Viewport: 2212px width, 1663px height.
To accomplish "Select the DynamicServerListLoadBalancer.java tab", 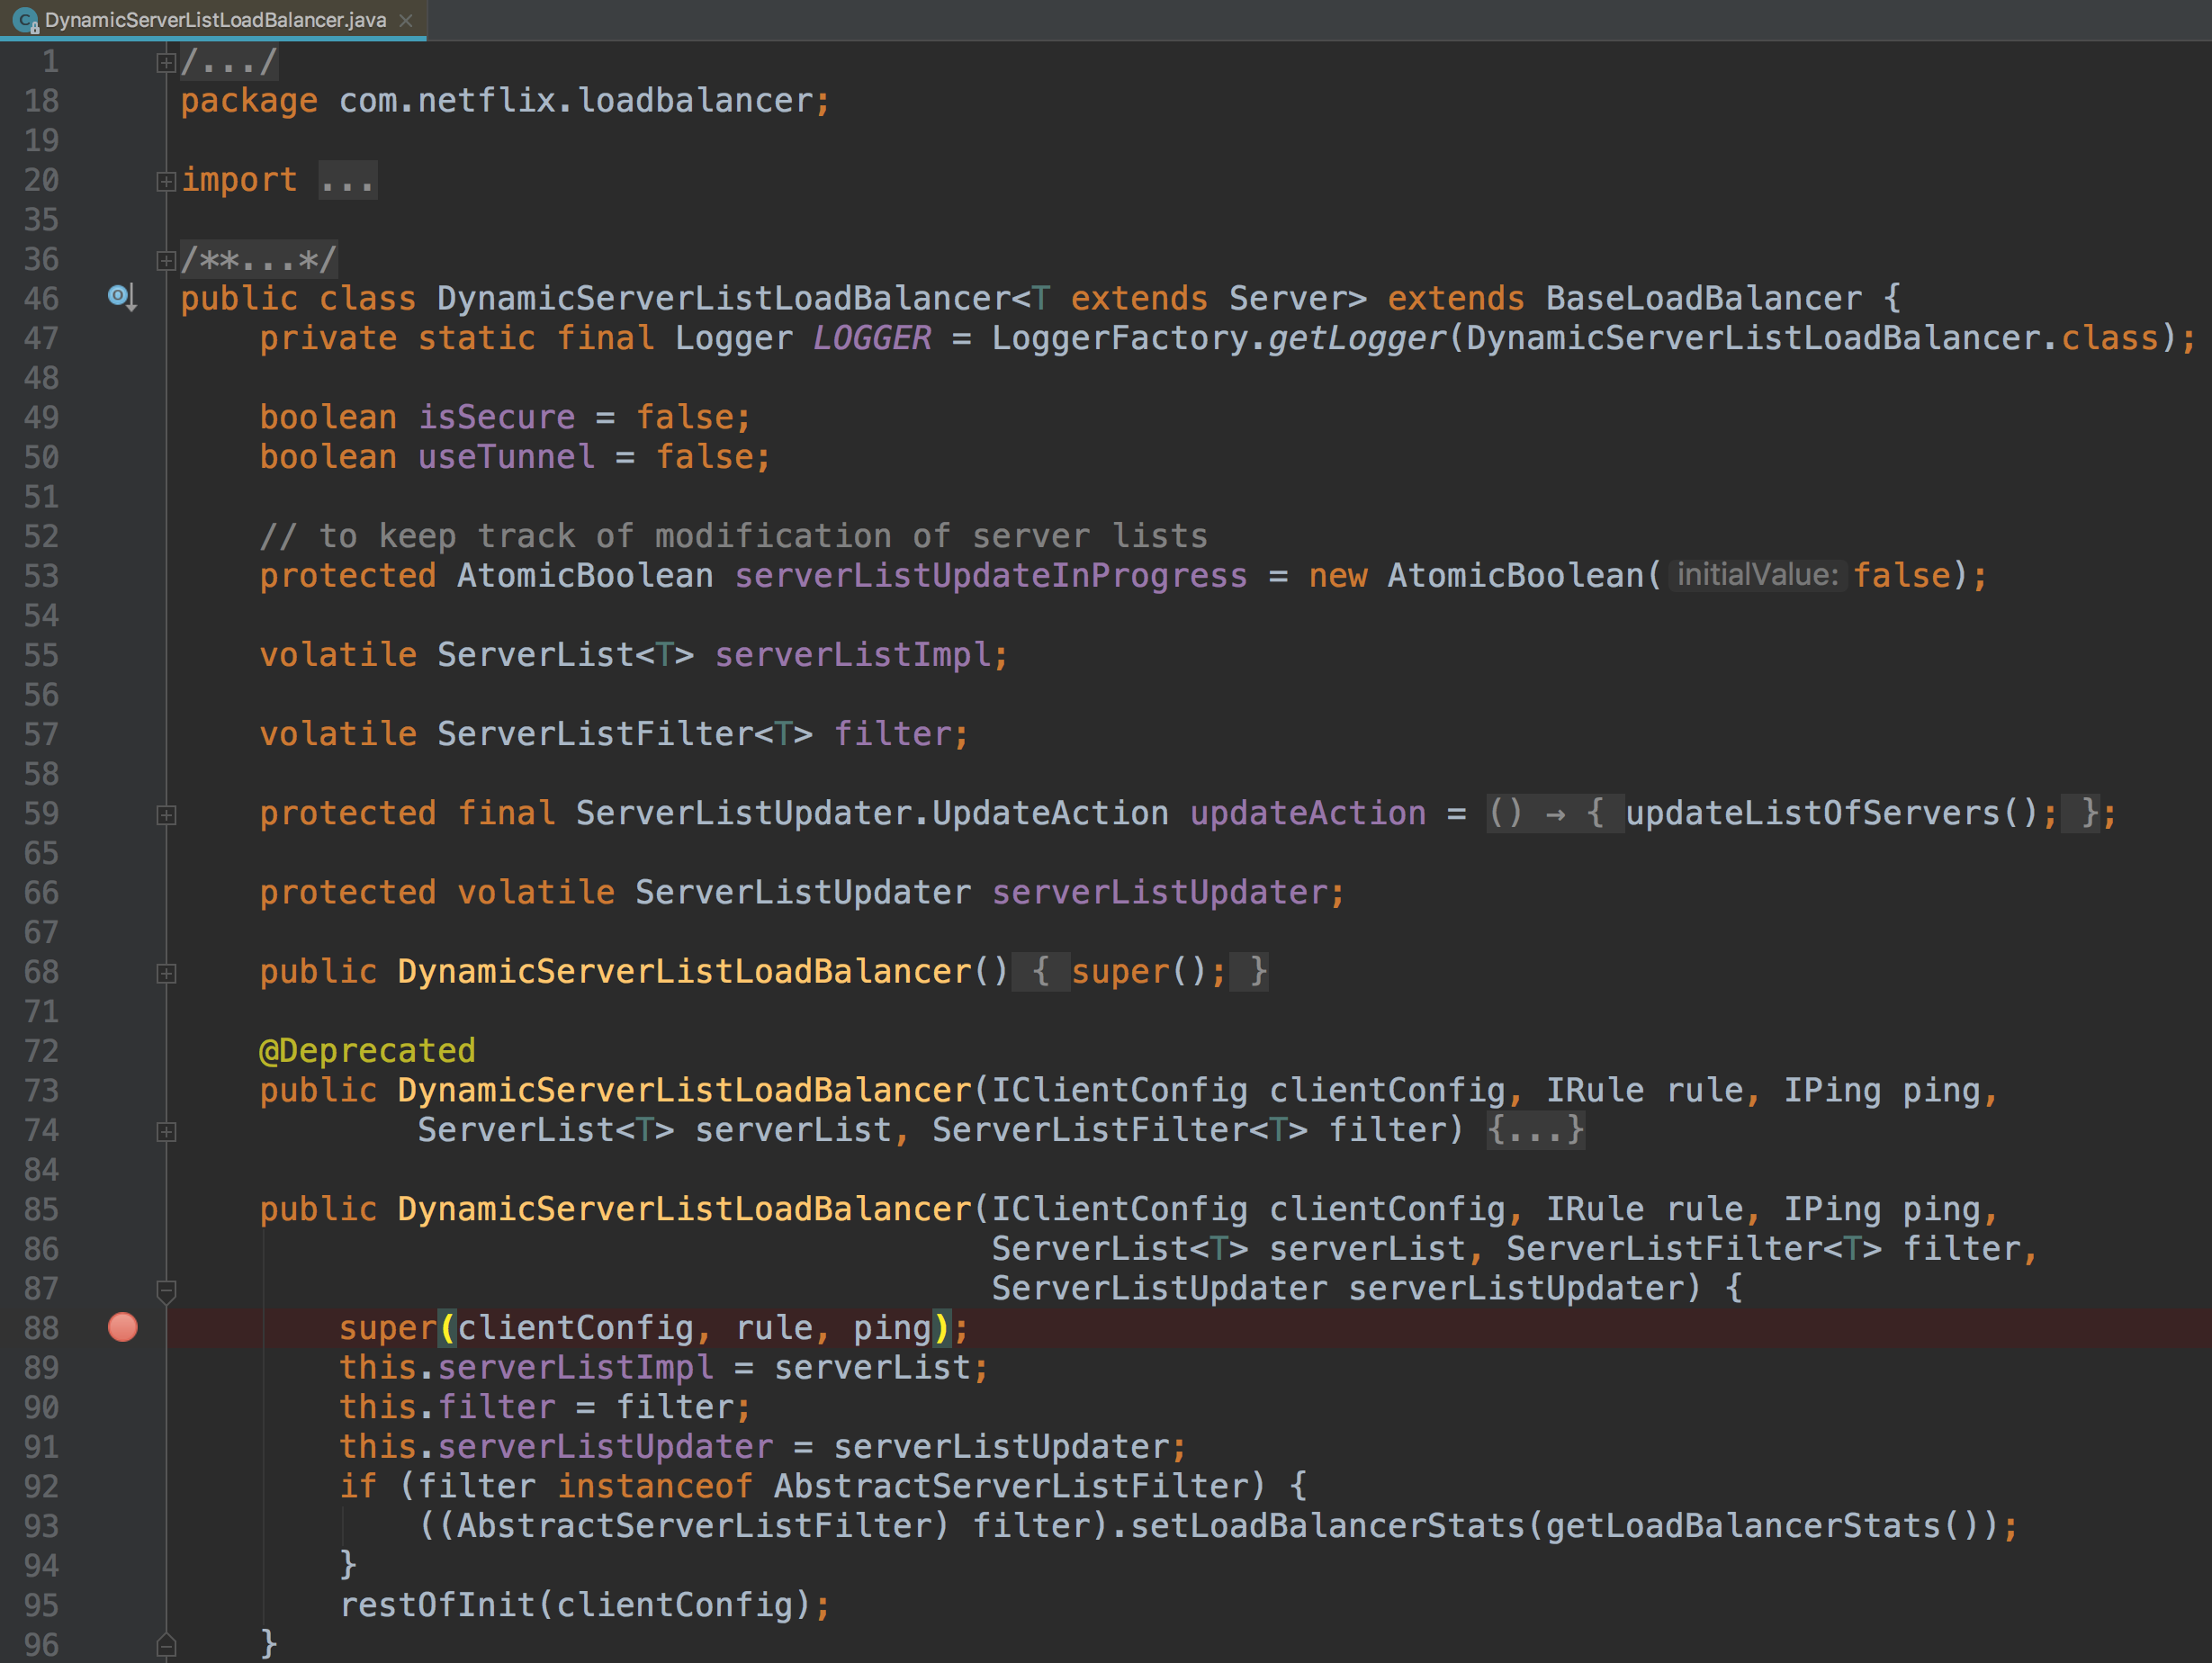I will pos(214,20).
